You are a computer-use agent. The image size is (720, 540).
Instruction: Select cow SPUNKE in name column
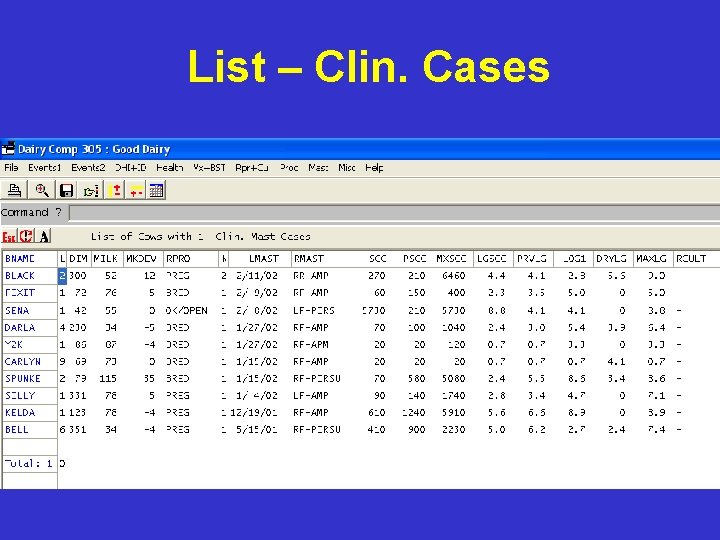click(x=30, y=378)
